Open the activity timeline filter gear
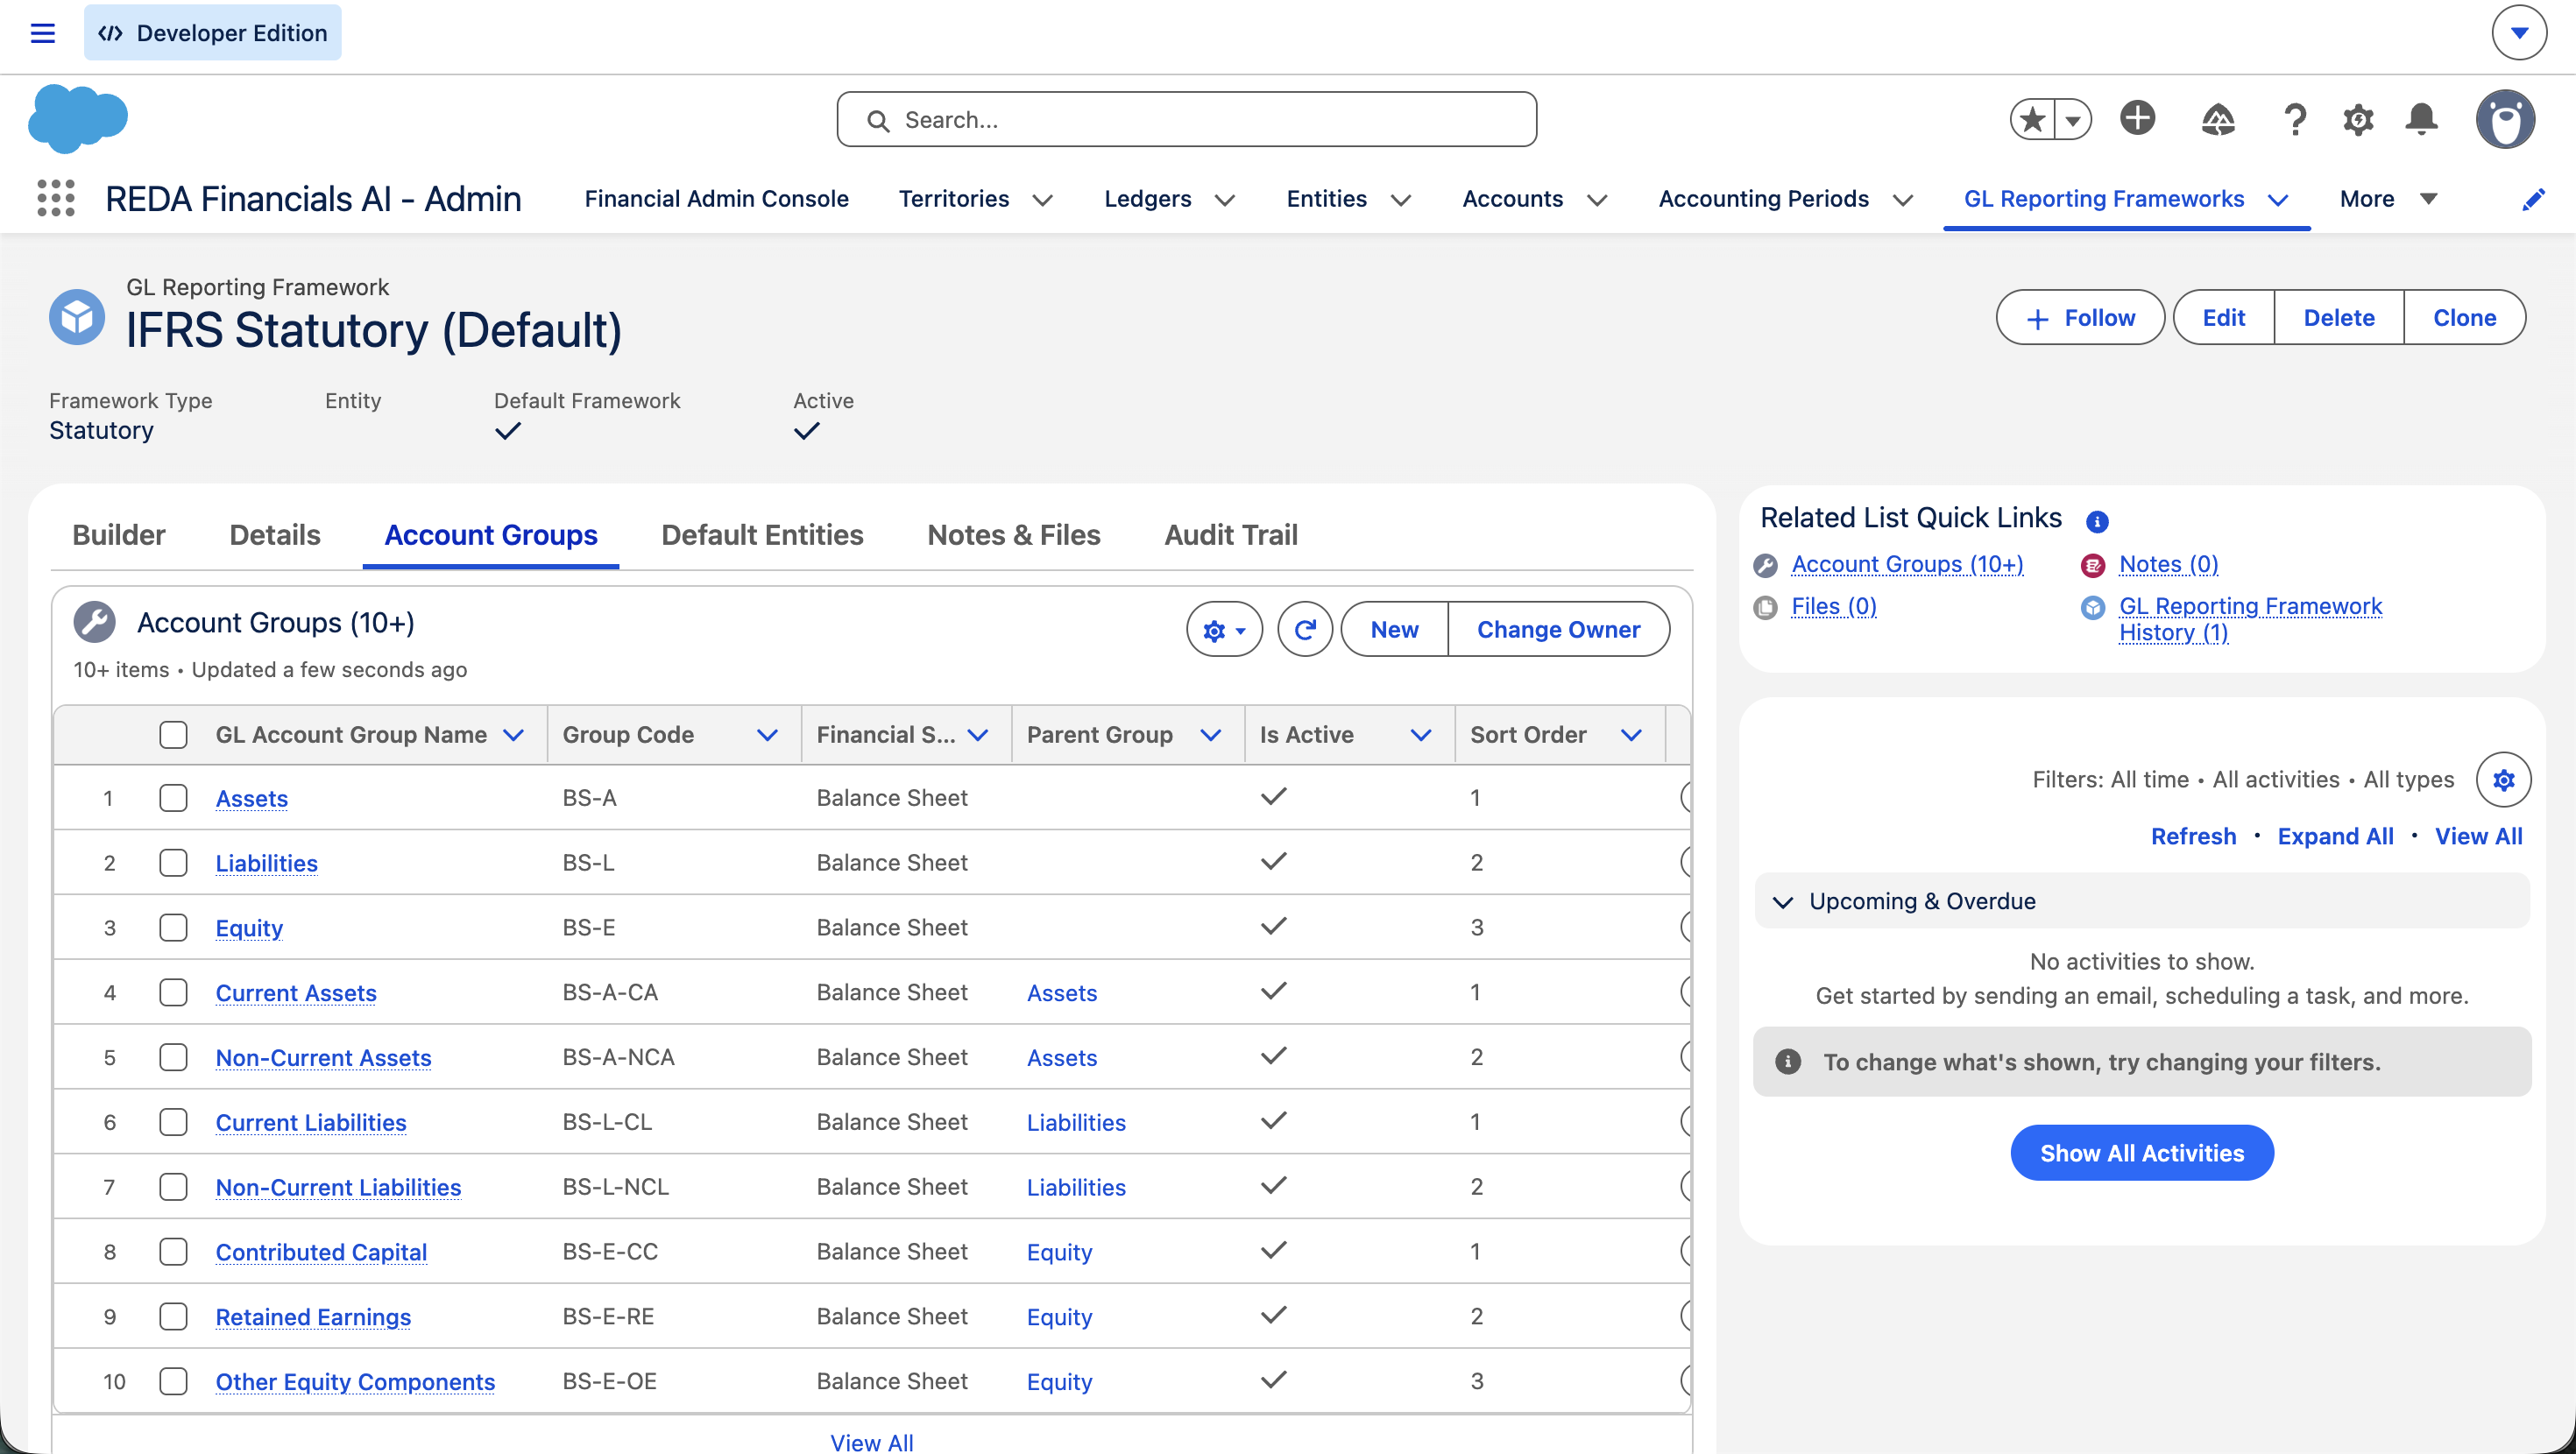Image resolution: width=2576 pixels, height=1454 pixels. pos(2503,779)
